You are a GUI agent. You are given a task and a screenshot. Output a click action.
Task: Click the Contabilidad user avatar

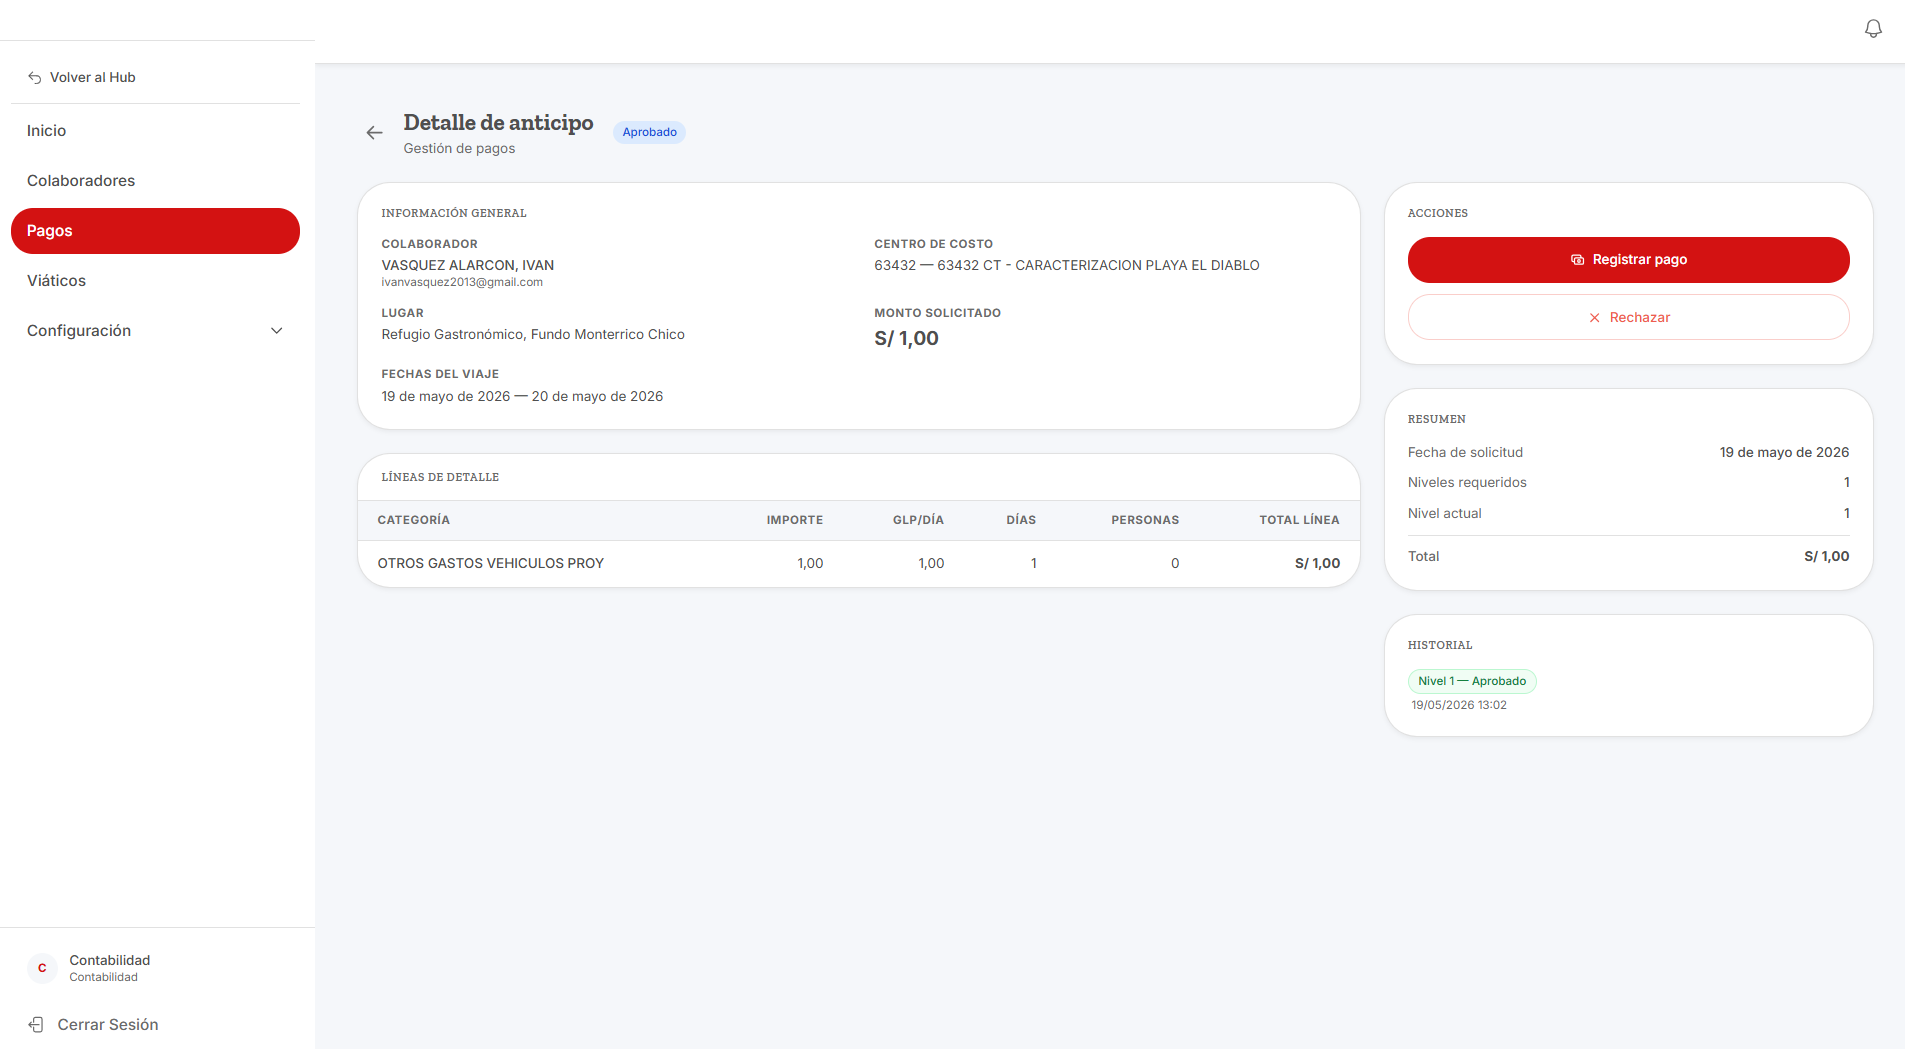click(x=42, y=968)
